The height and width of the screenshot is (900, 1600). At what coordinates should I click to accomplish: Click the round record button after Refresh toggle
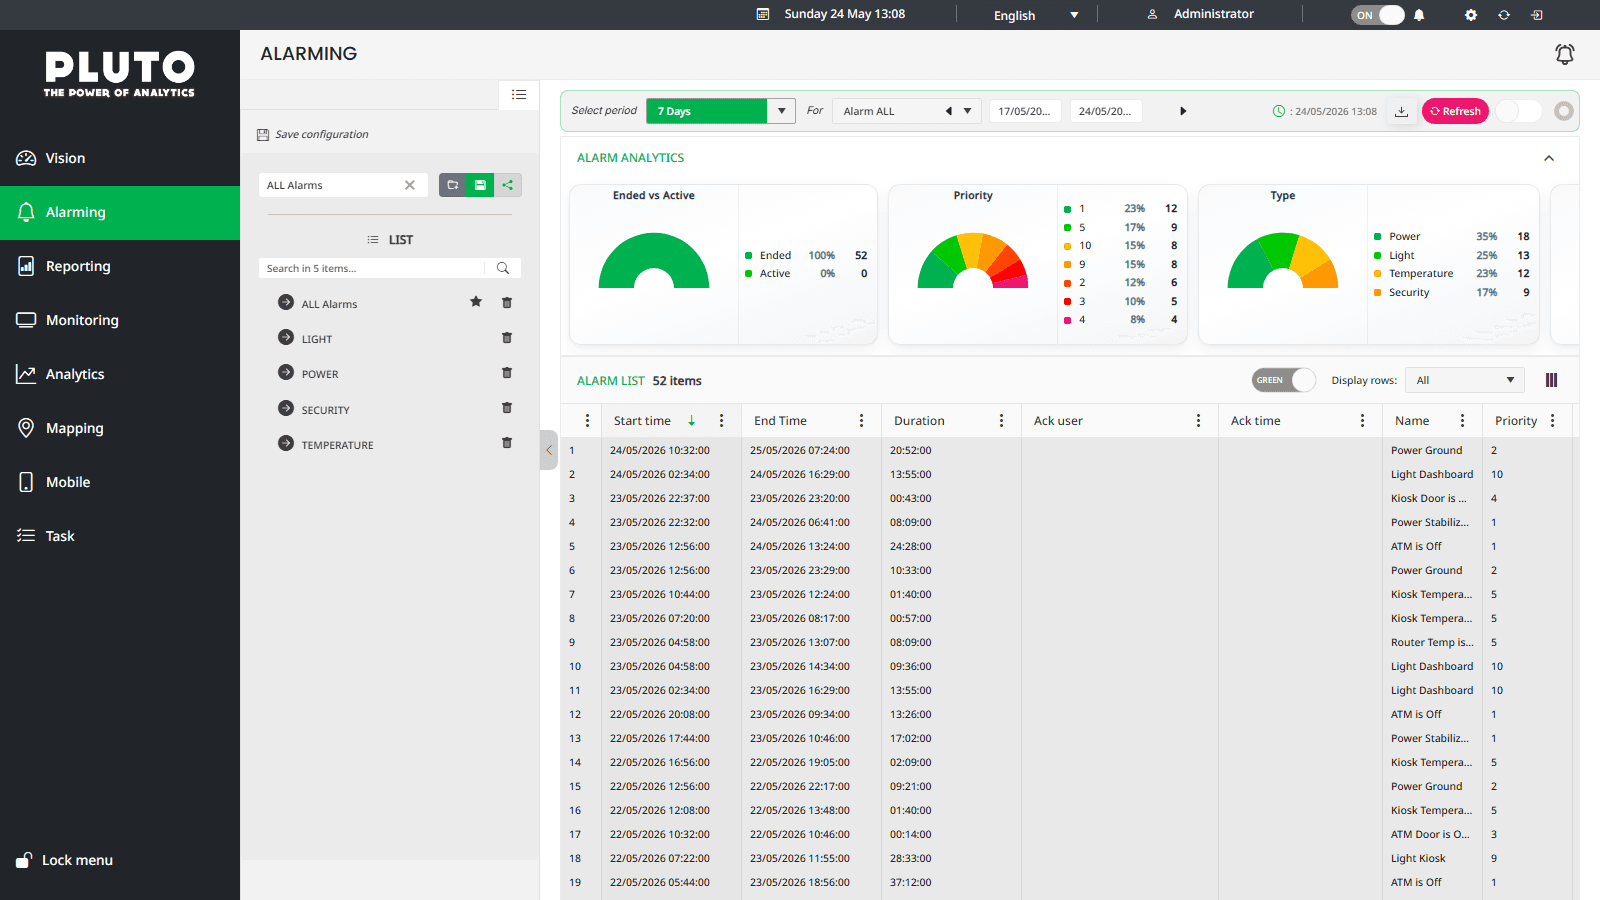1564,111
